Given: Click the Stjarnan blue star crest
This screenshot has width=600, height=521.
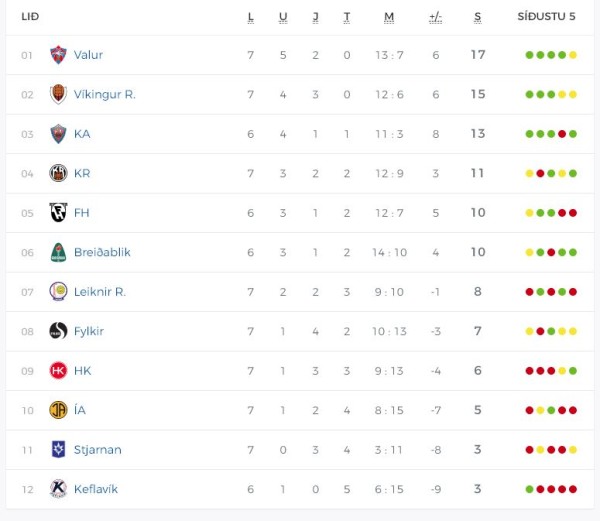Looking at the screenshot, I should click(58, 449).
